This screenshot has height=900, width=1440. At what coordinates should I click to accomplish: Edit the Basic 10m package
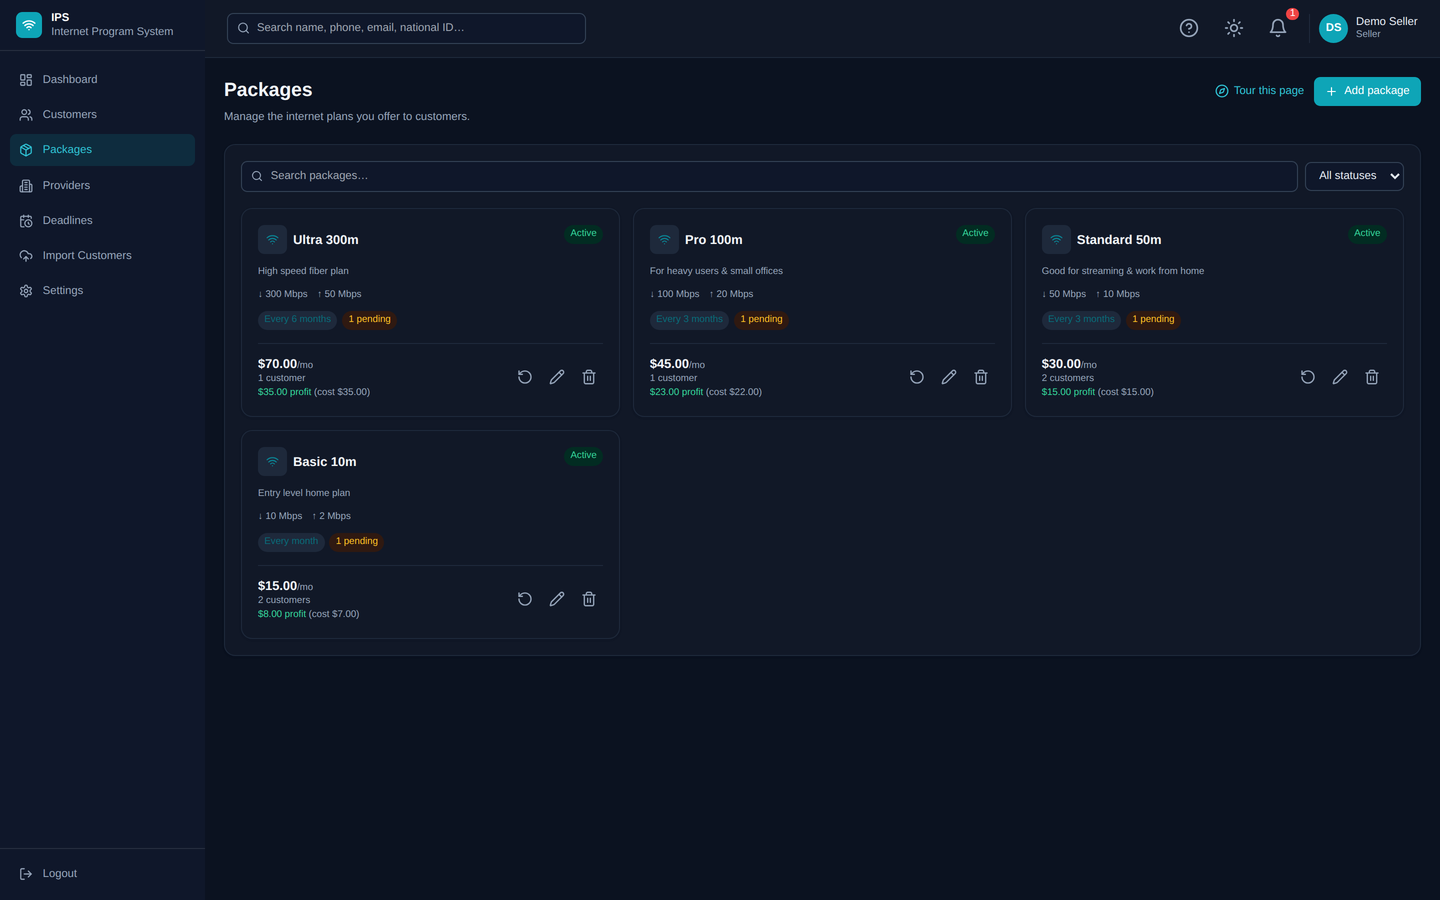pos(557,599)
